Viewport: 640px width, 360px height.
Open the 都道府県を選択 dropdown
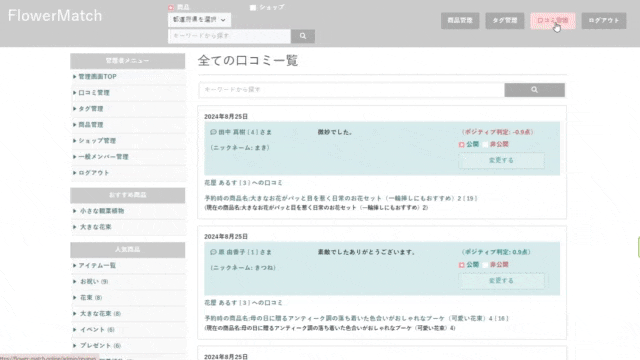[x=199, y=20]
